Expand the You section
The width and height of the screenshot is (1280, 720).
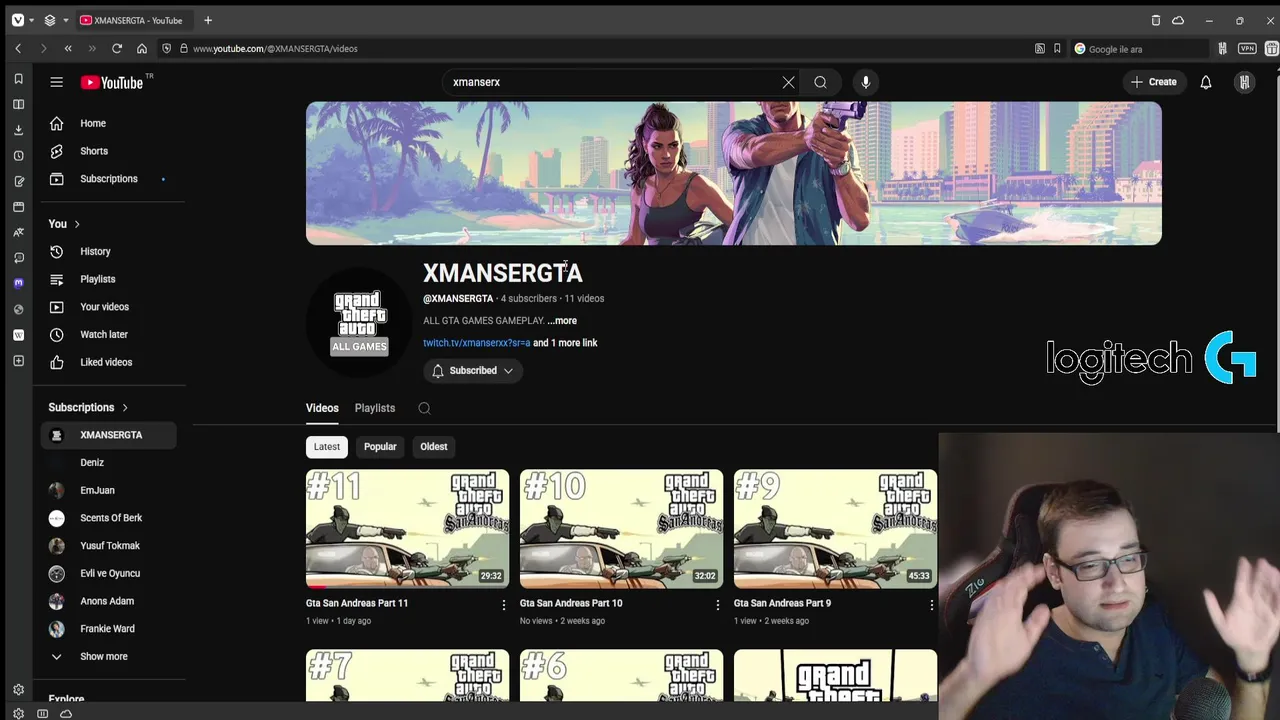pos(64,224)
